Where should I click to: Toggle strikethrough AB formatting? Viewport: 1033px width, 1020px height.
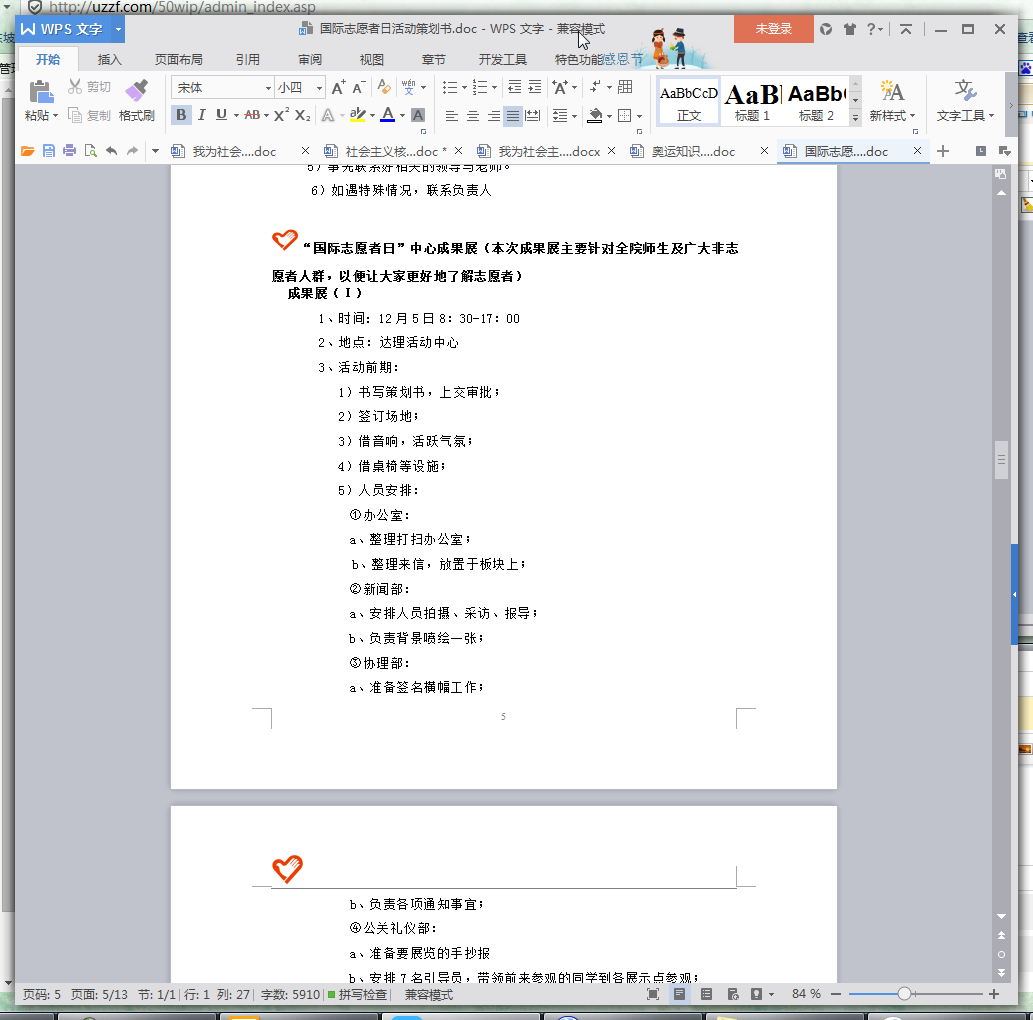[252, 115]
